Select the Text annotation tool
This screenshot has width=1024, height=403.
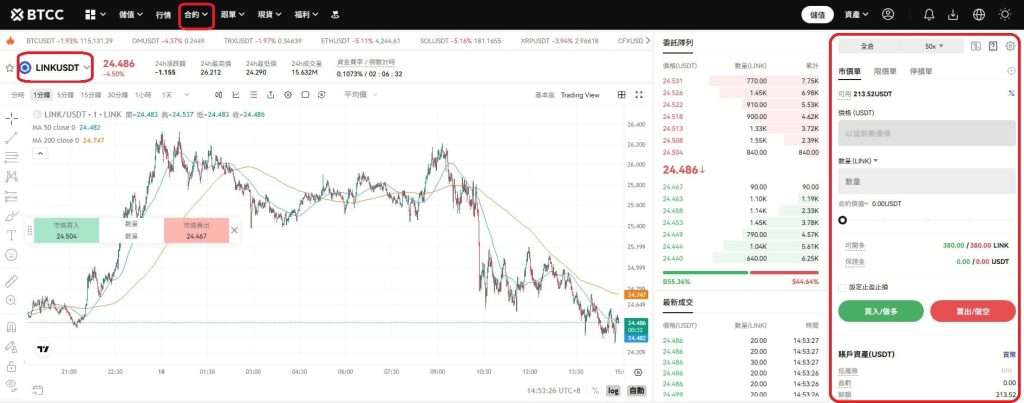(12, 235)
